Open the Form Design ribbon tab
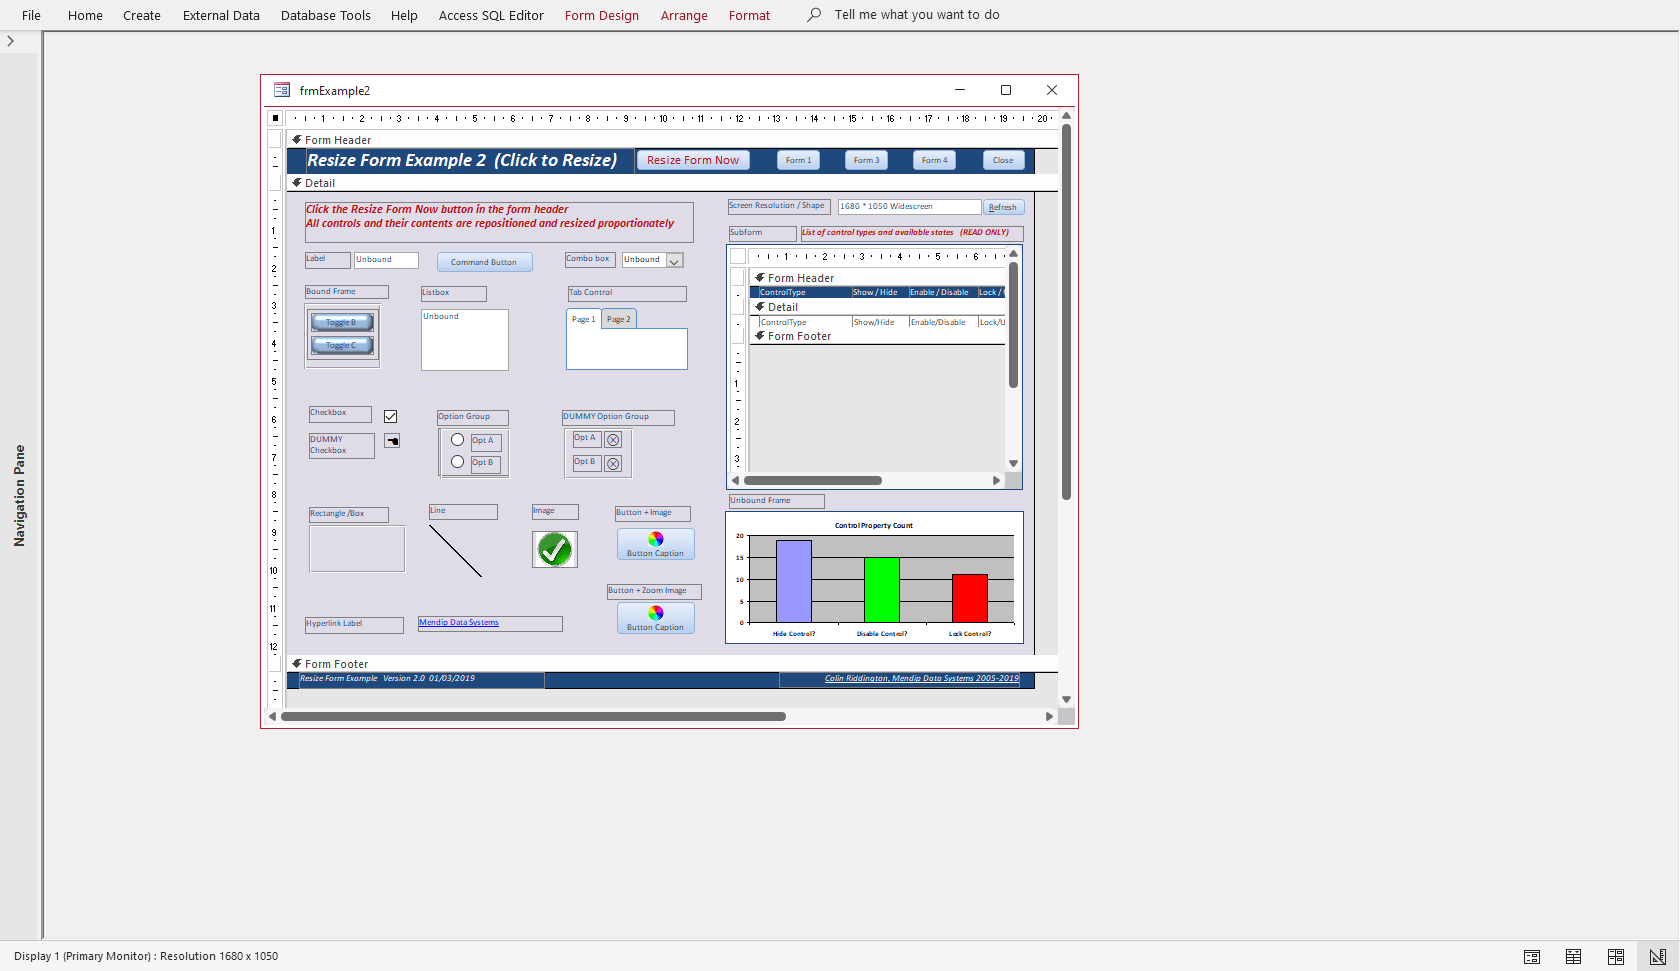Image resolution: width=1680 pixels, height=971 pixels. click(x=601, y=15)
